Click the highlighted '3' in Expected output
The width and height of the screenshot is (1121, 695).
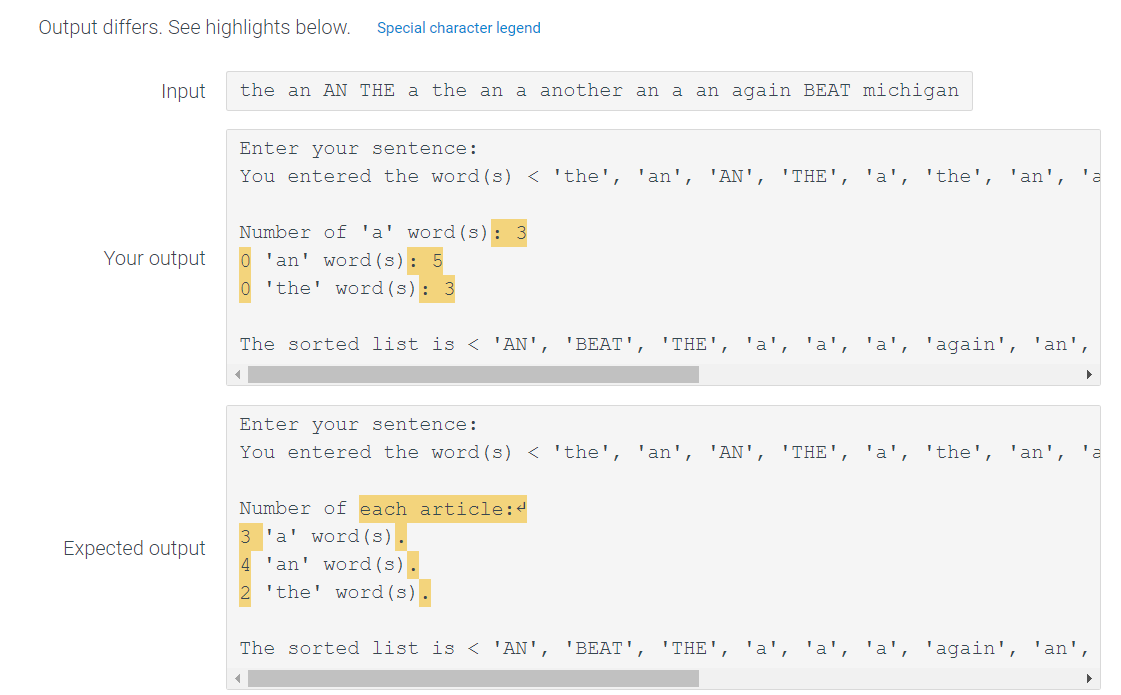point(245,536)
